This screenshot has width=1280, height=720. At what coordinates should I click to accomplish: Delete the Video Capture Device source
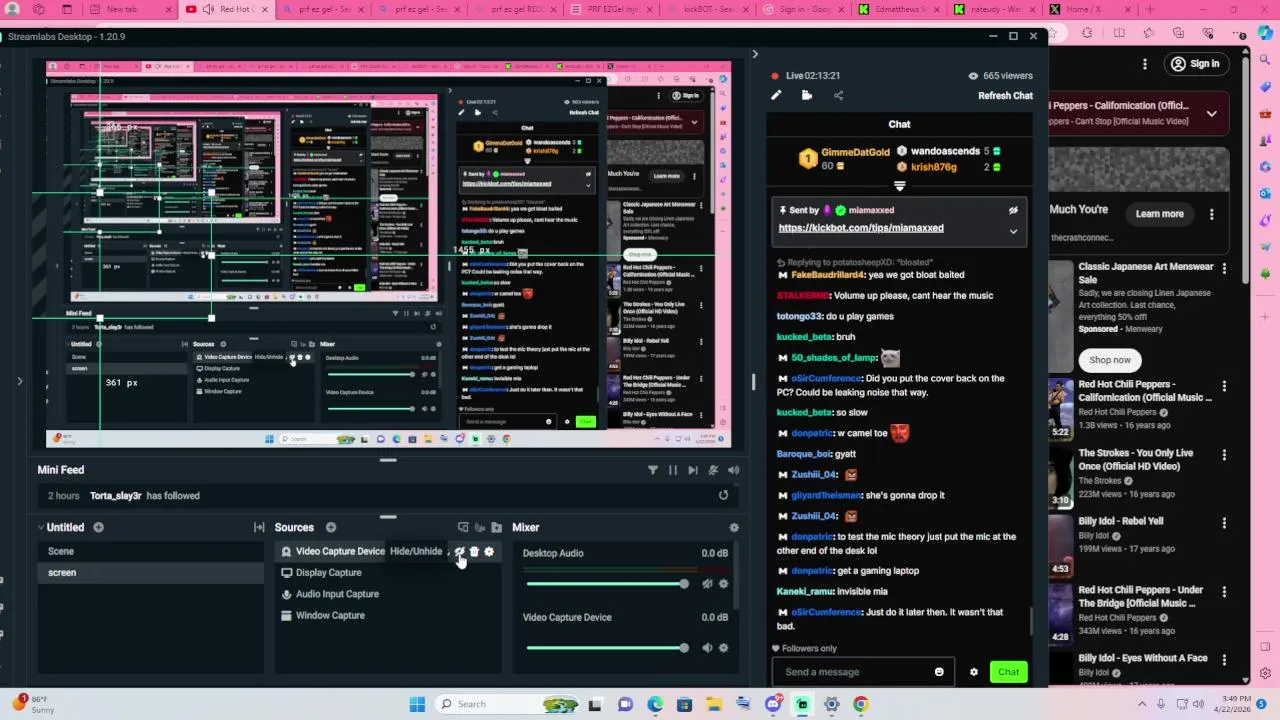[x=474, y=552]
